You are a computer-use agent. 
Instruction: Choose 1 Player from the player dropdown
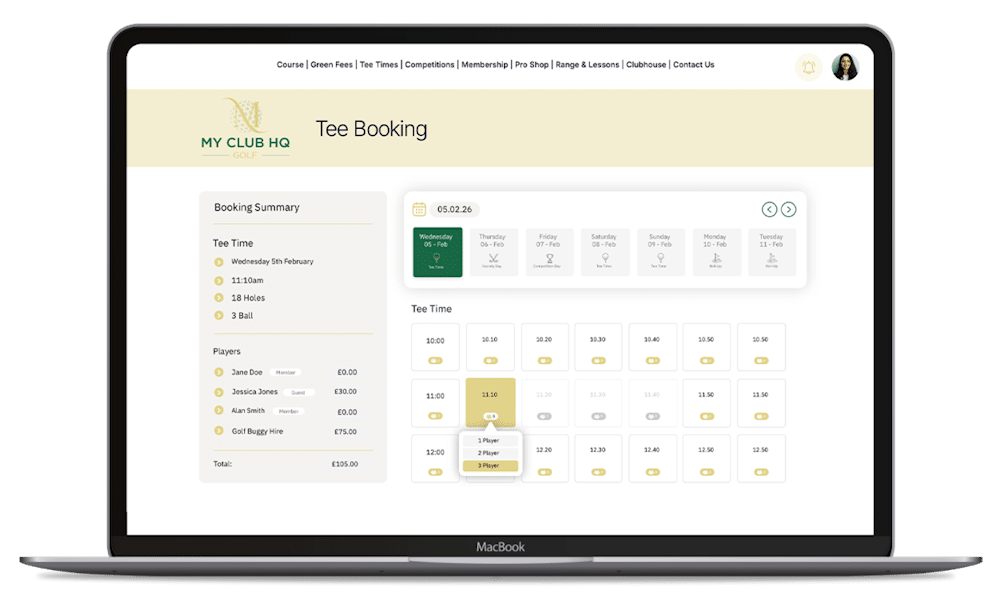(x=490, y=441)
